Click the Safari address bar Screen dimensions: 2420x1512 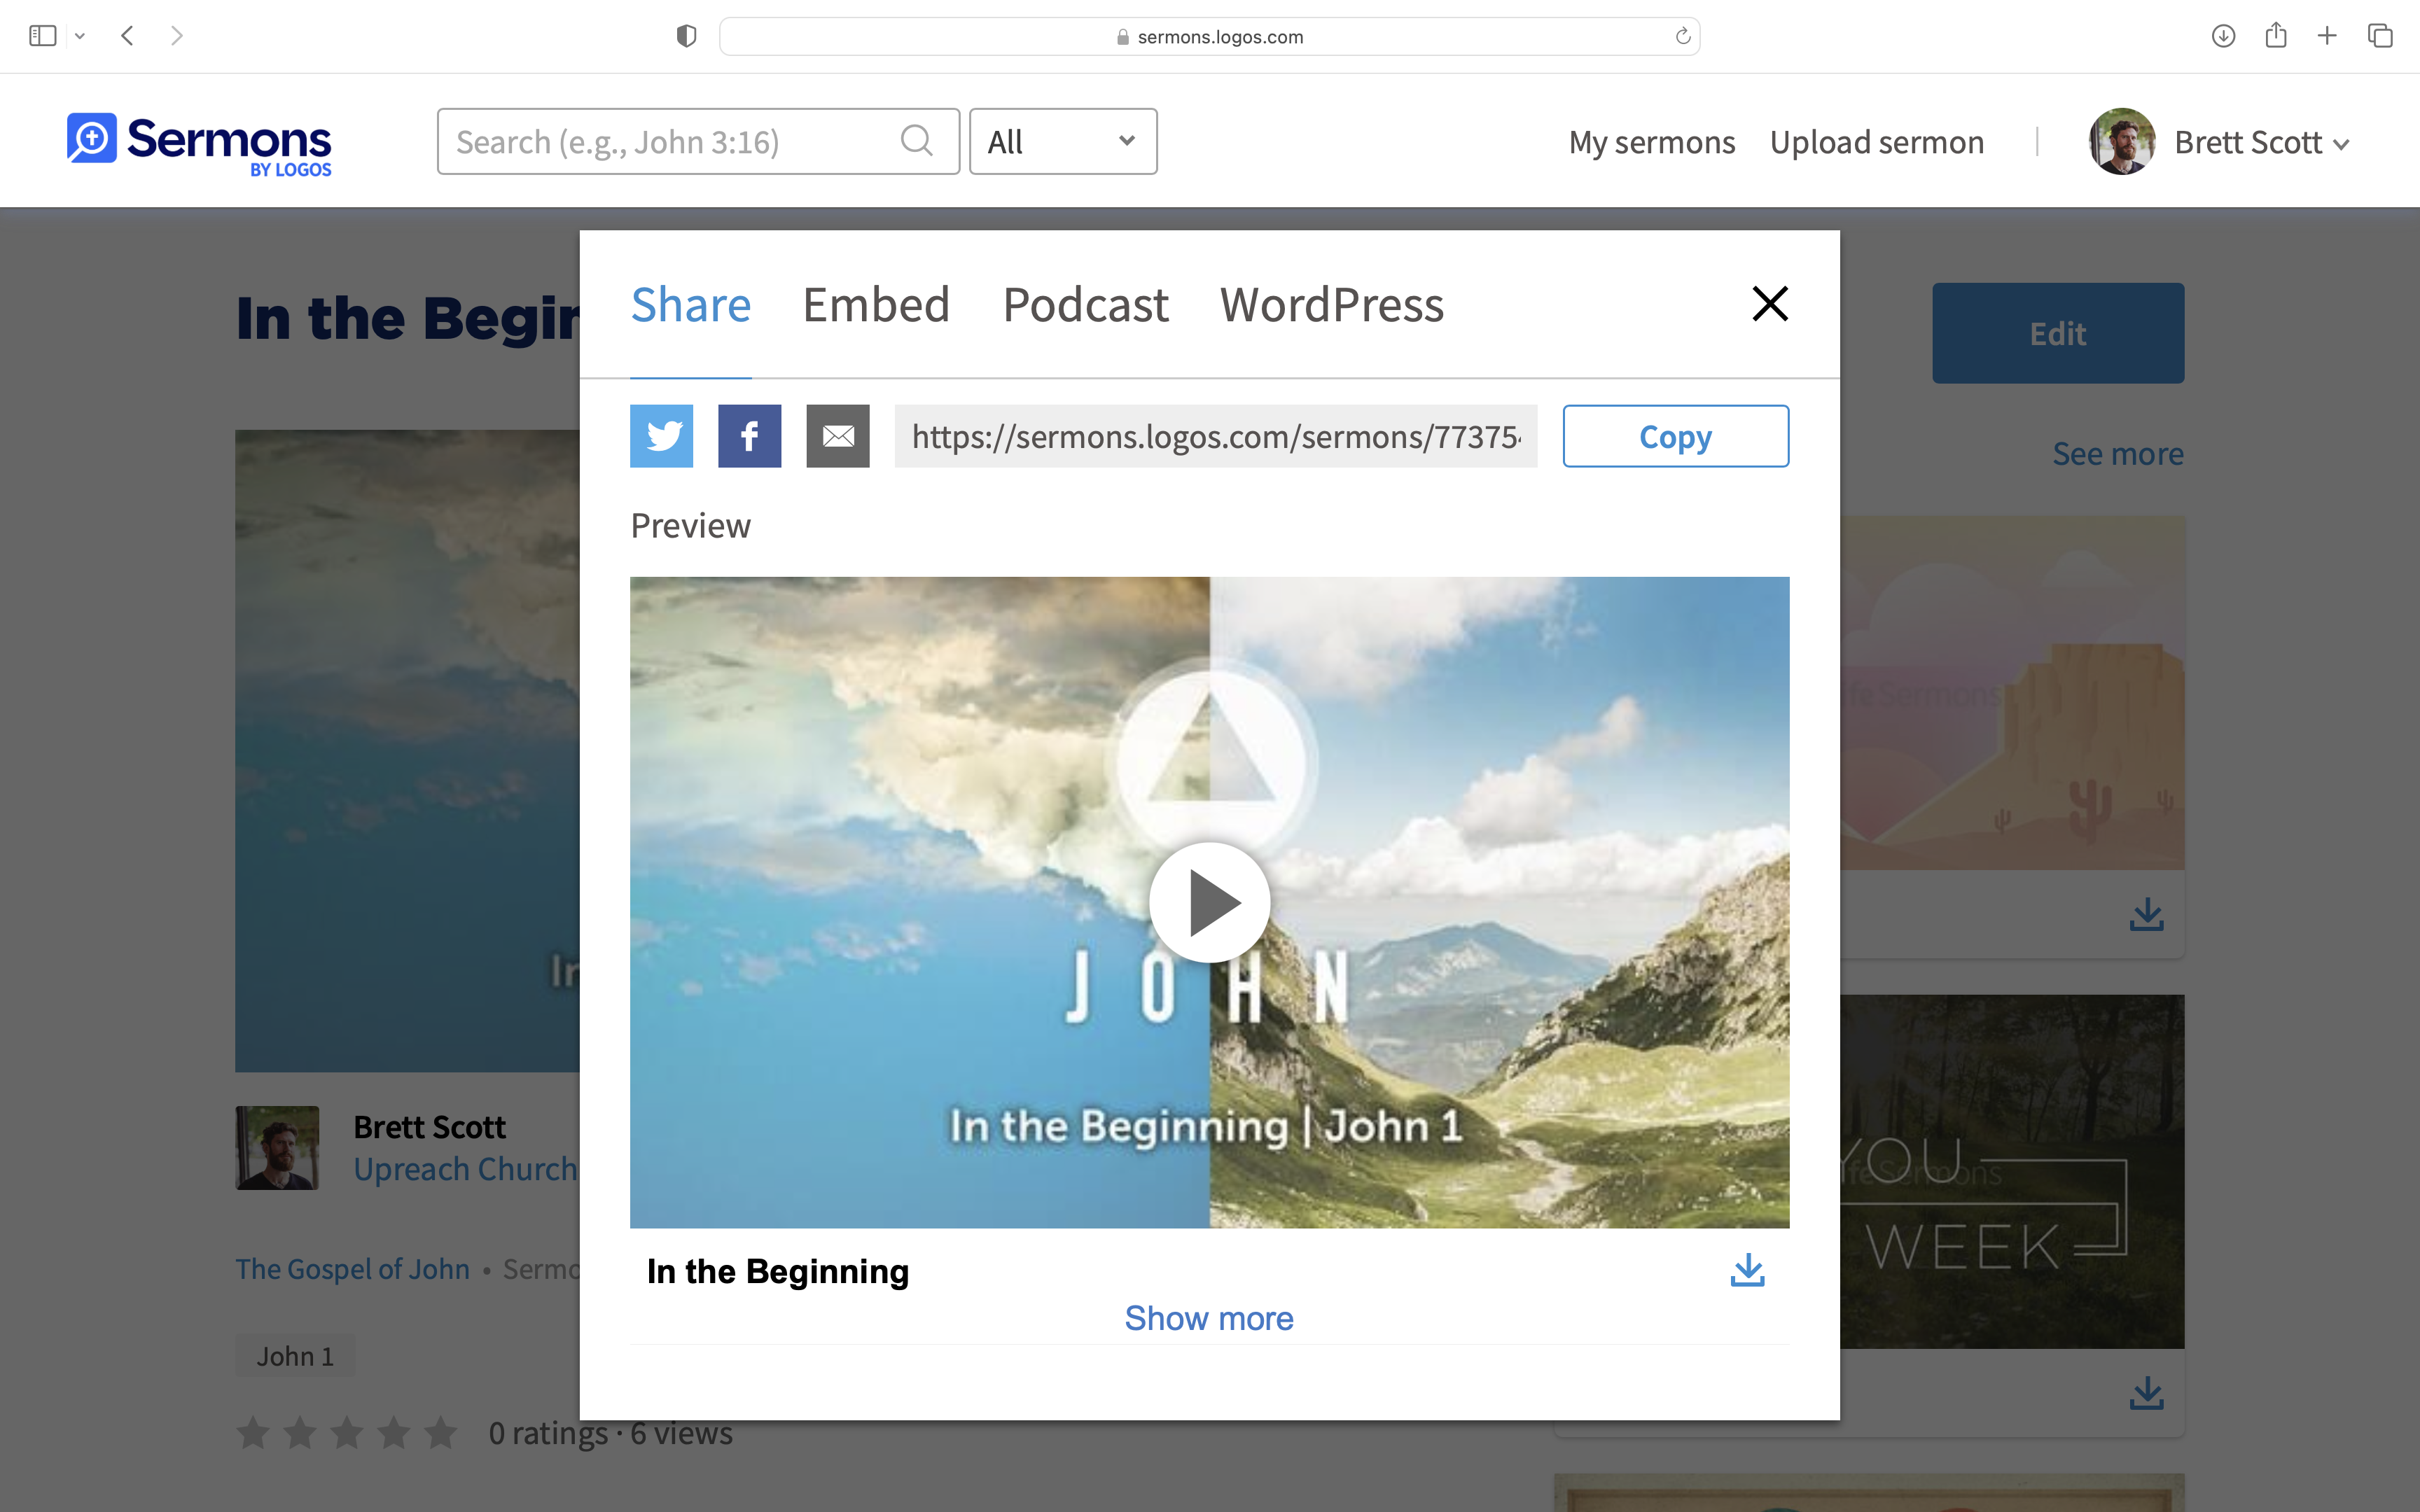point(1210,36)
